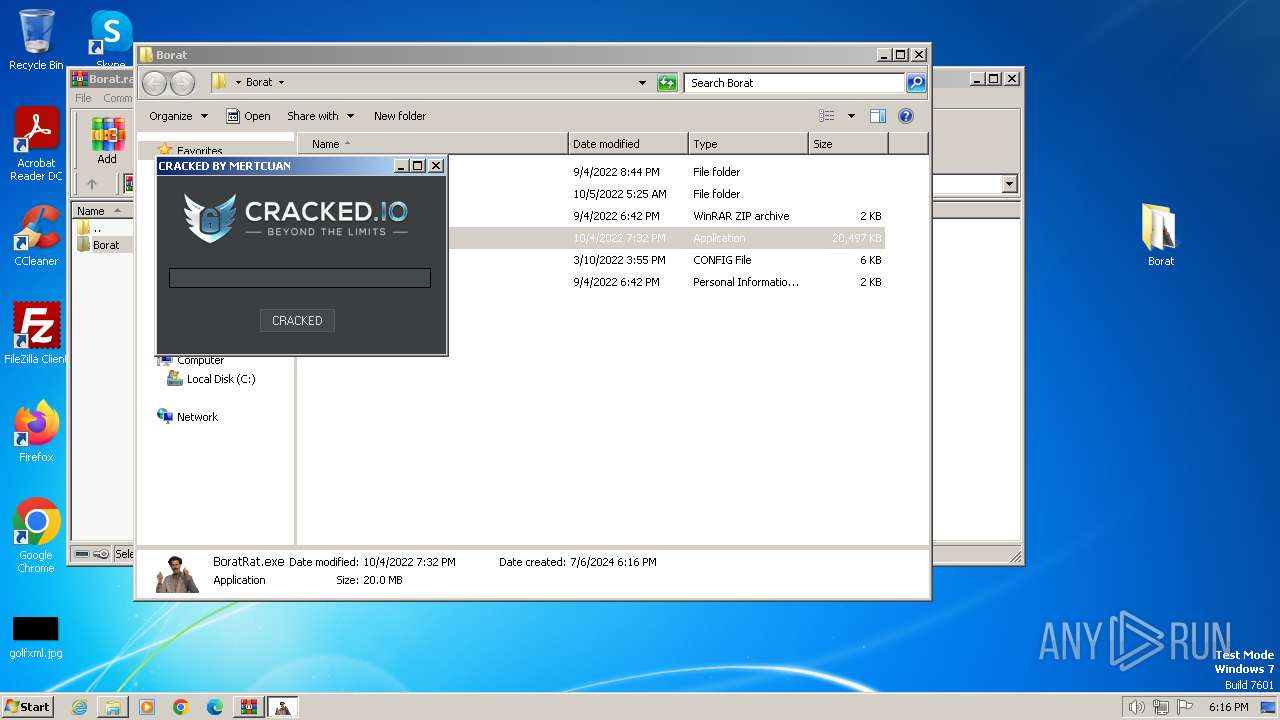Click the change view icon
1280x720 pixels.
[827, 116]
